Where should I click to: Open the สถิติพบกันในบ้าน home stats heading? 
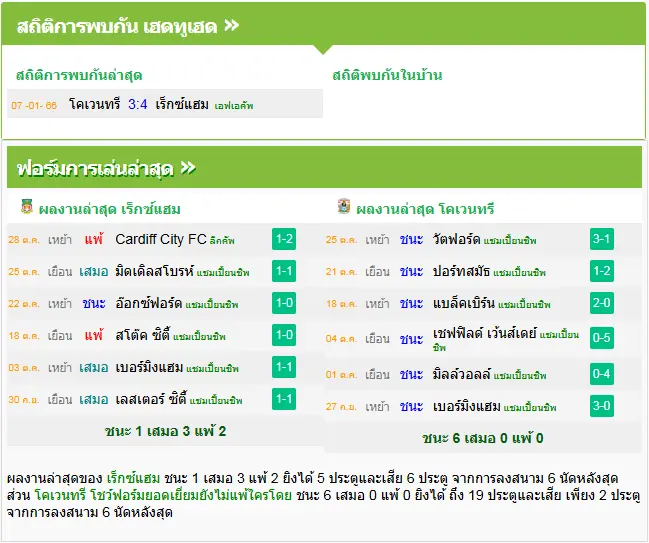pos(387,75)
